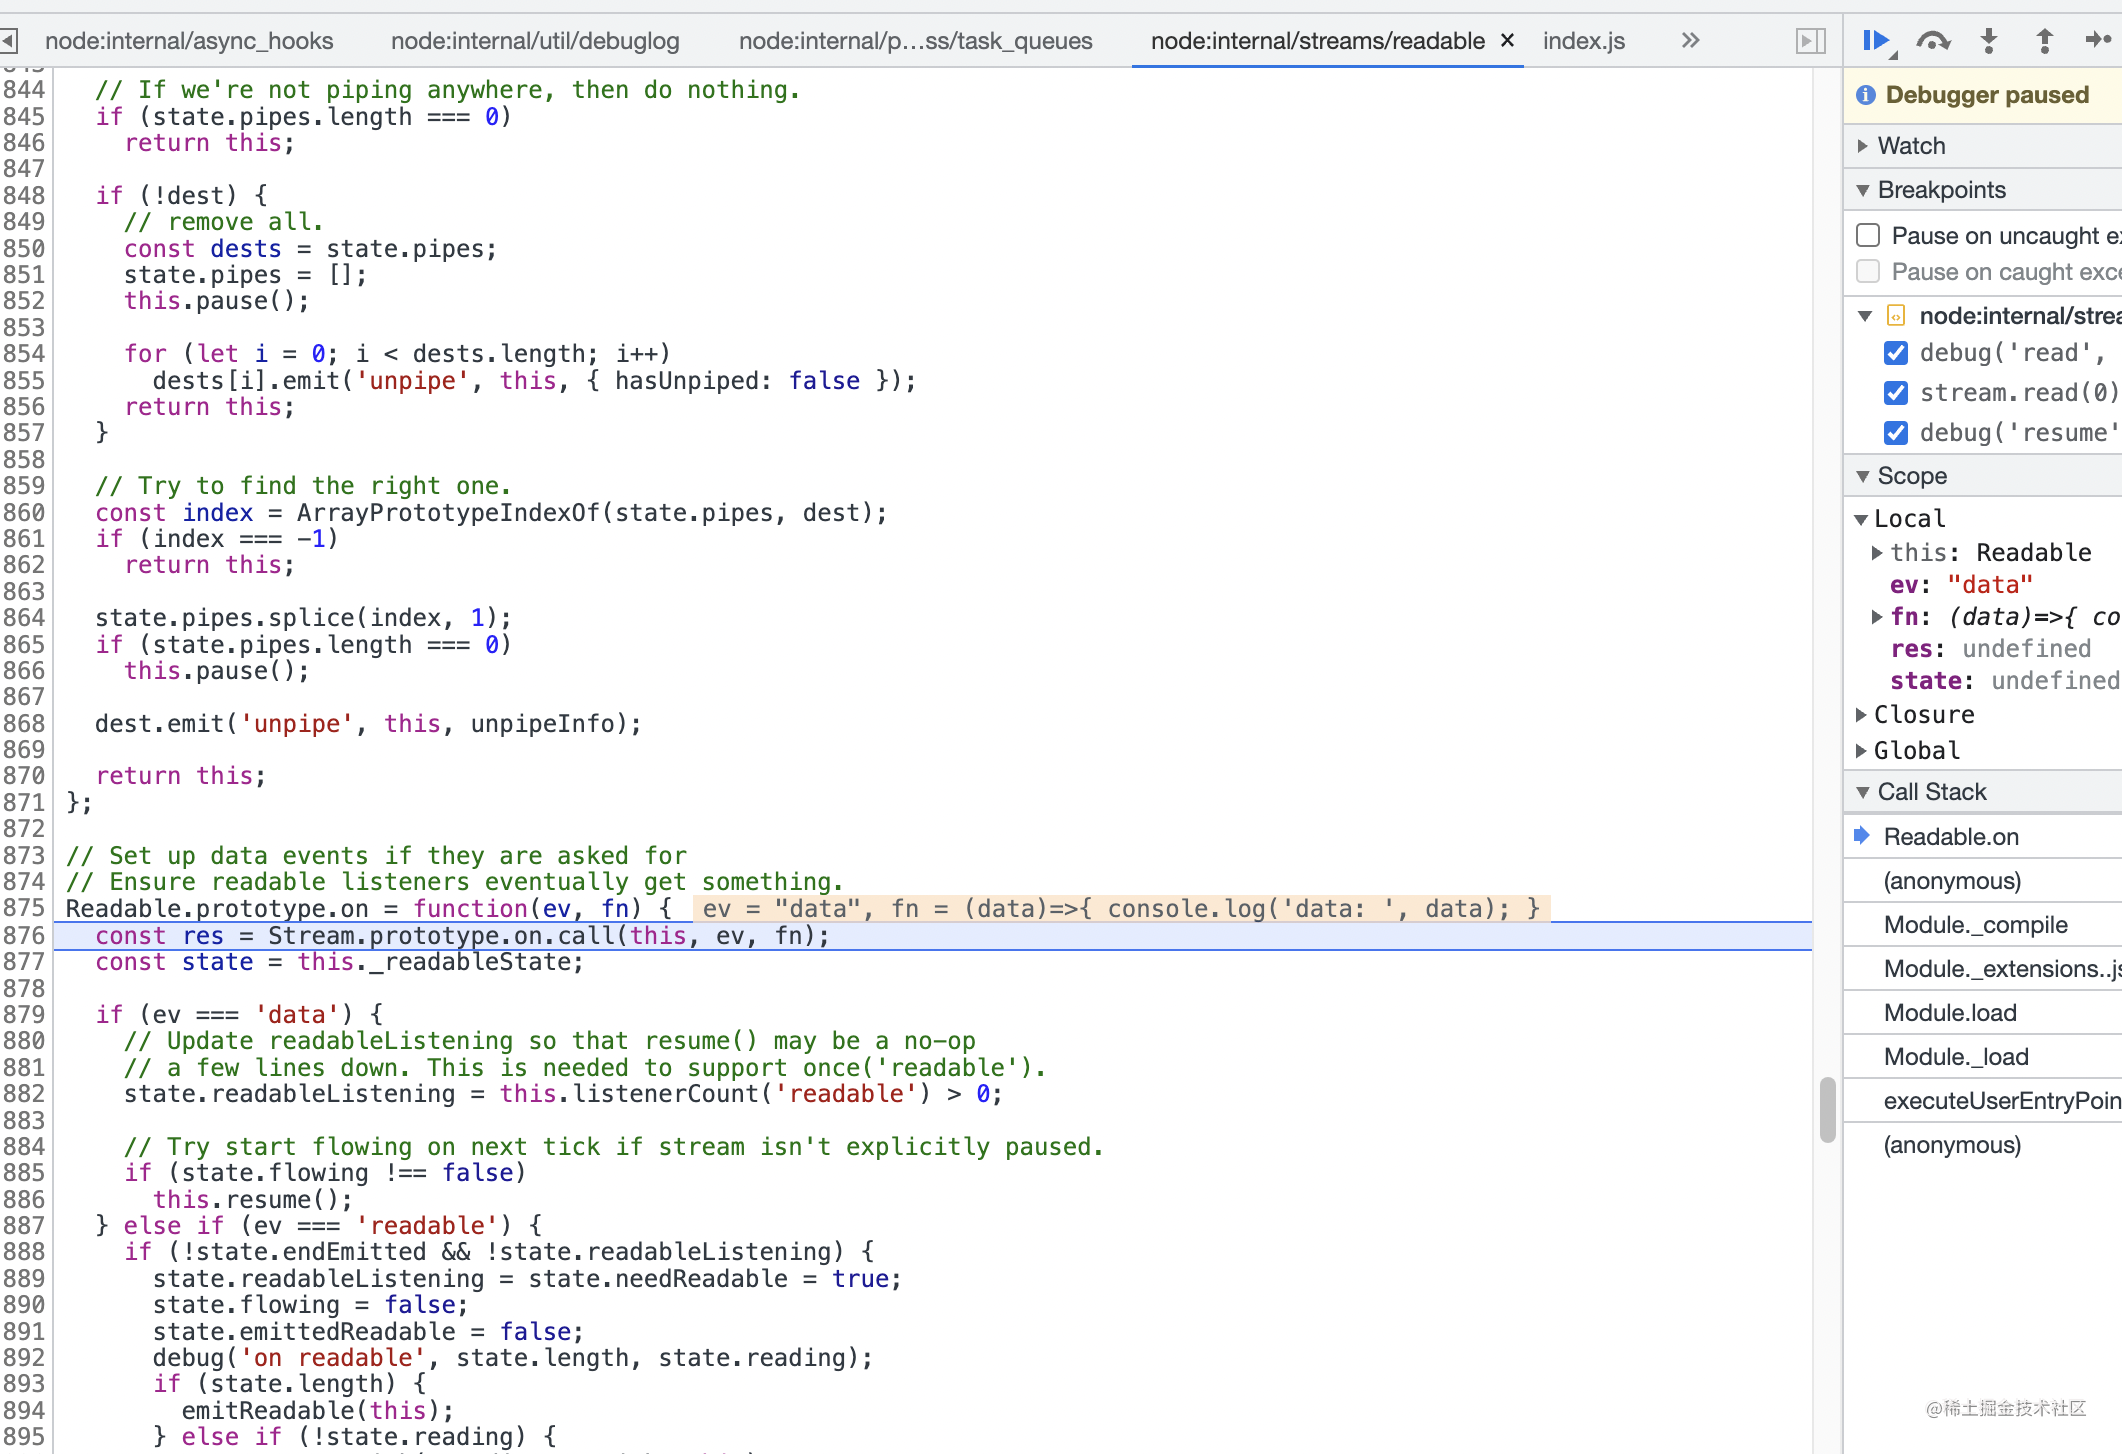Click 'emitReadable(this);' on line 894
Screen dimensions: 2122x1454
pyautogui.click(x=318, y=1411)
